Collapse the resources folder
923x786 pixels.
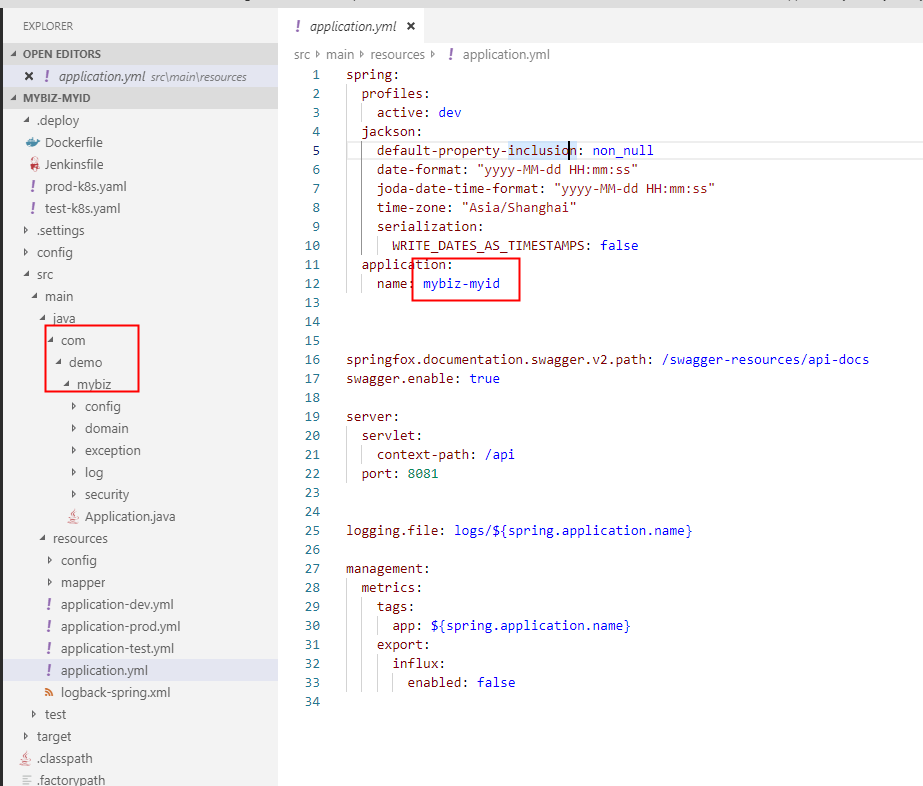point(42,538)
